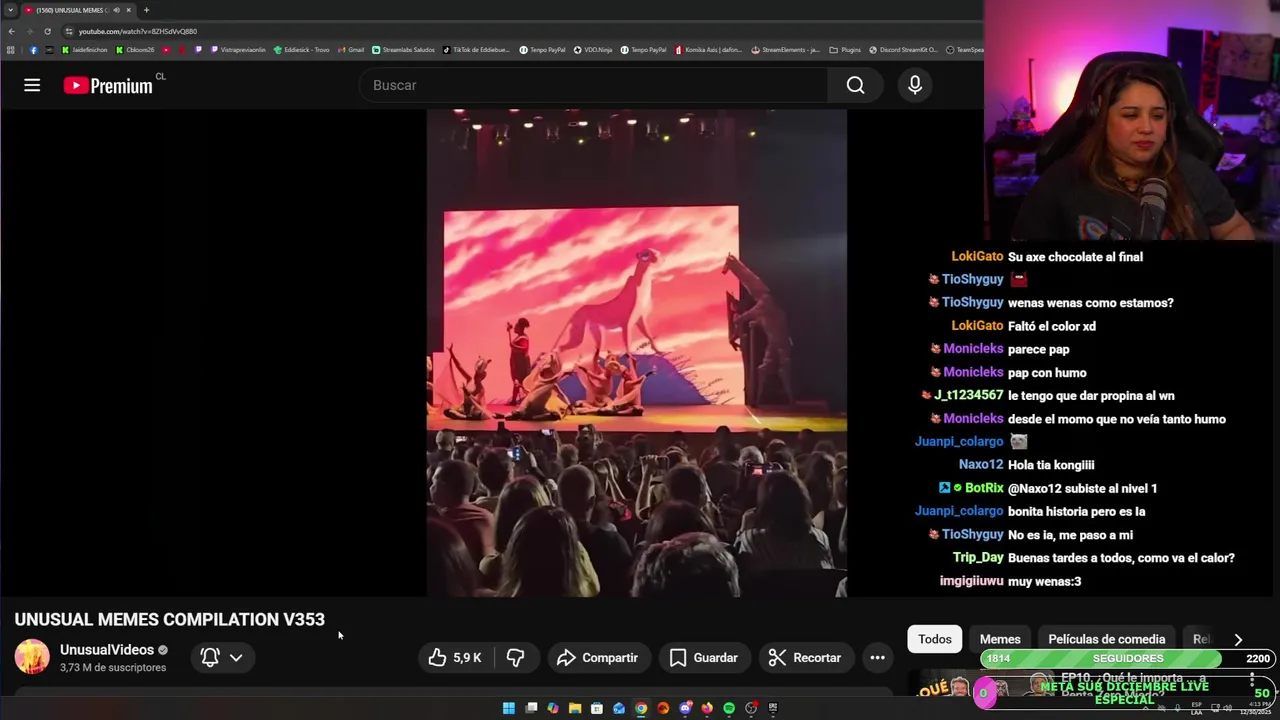Select the Todos filter chip
This screenshot has width=1280, height=720.
935,639
